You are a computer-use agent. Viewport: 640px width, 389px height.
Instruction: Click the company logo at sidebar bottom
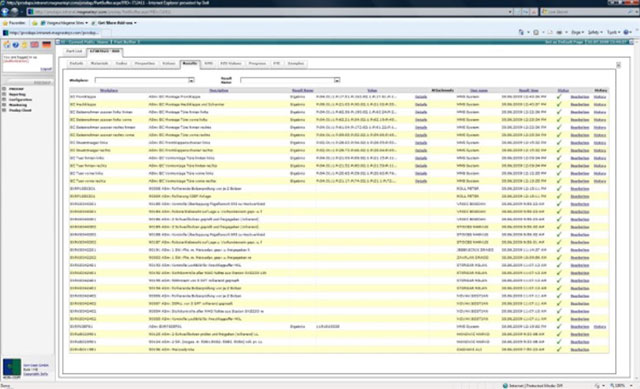[x=12, y=367]
